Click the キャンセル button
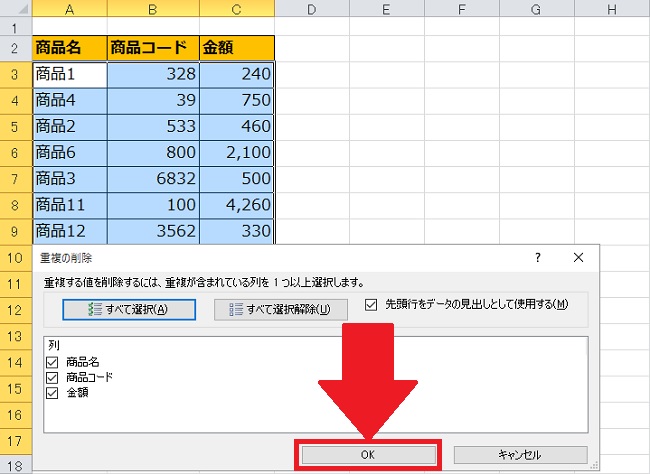Screen dimensions: 650x474 [520, 455]
